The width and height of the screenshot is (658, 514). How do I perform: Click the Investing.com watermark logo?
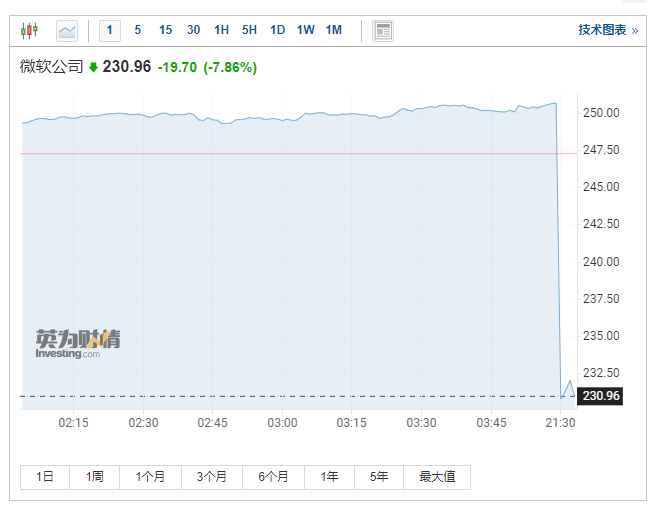point(78,344)
